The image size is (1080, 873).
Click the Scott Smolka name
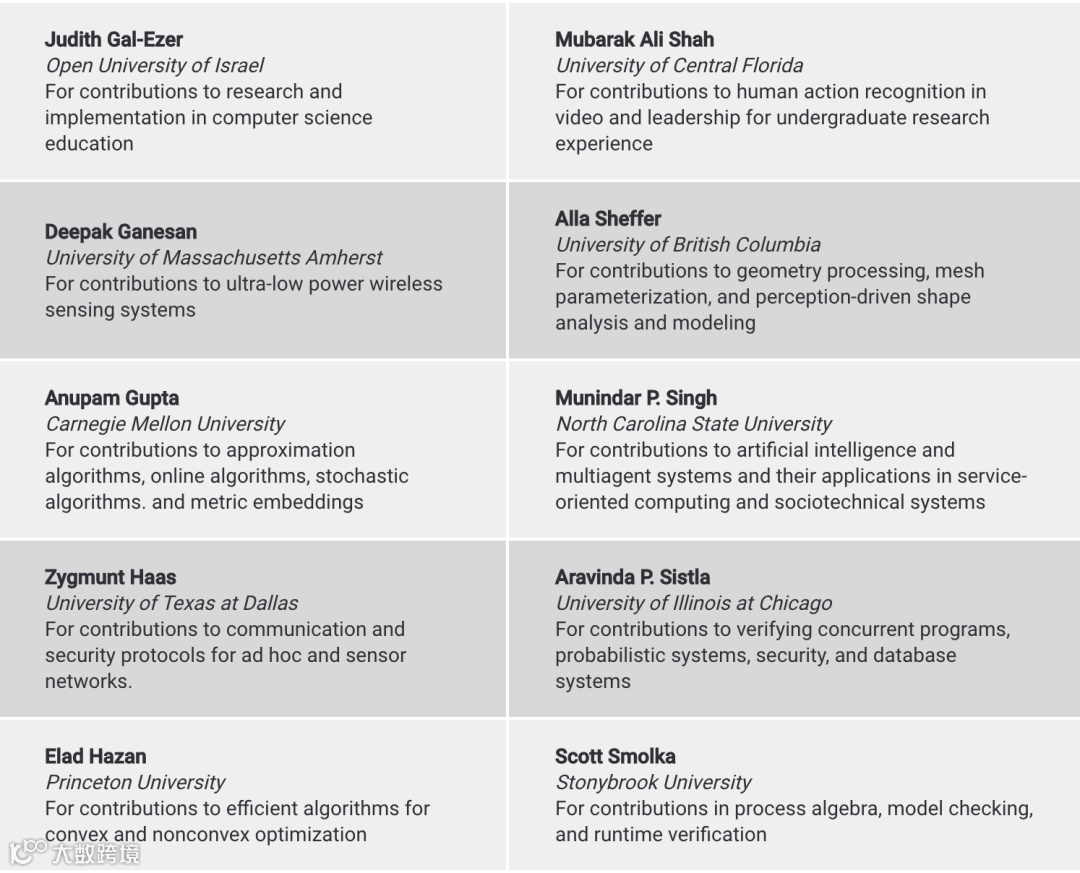click(x=615, y=756)
